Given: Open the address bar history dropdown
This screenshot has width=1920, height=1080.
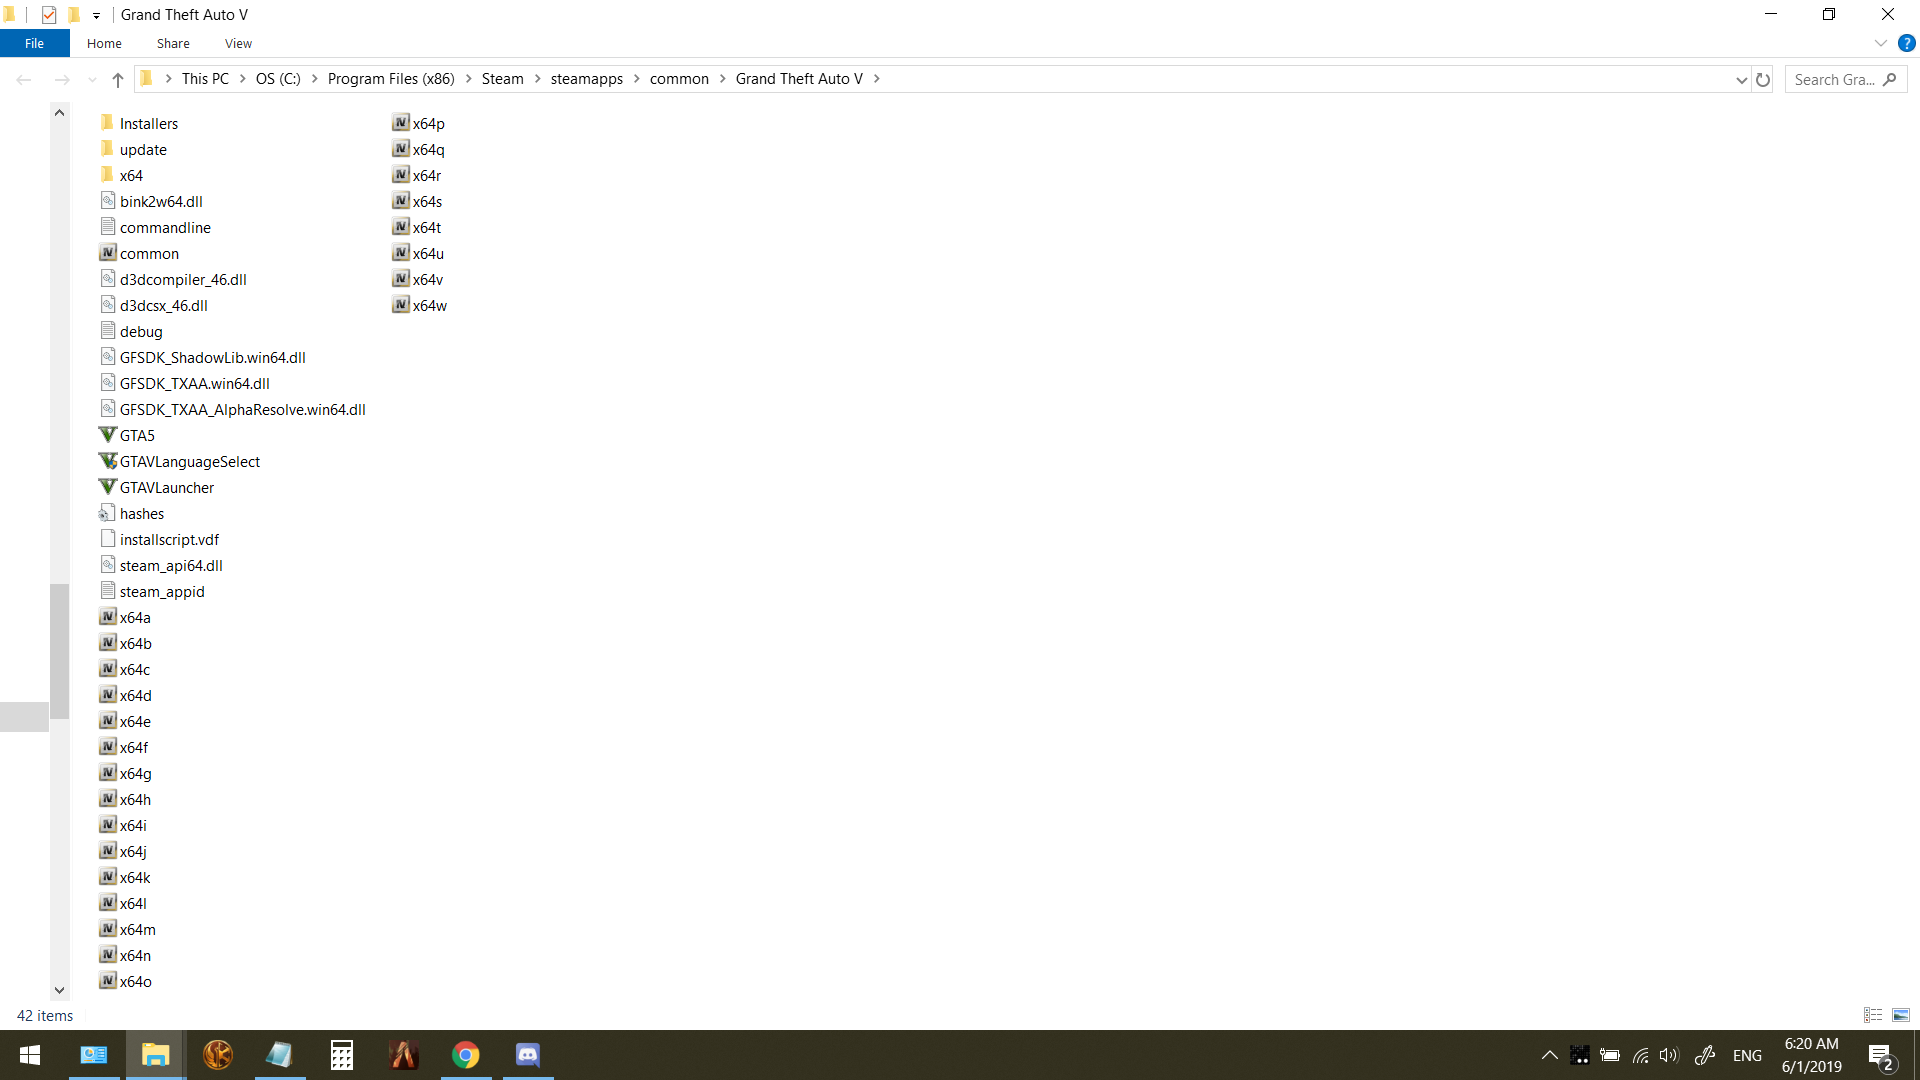Looking at the screenshot, I should pos(1741,79).
